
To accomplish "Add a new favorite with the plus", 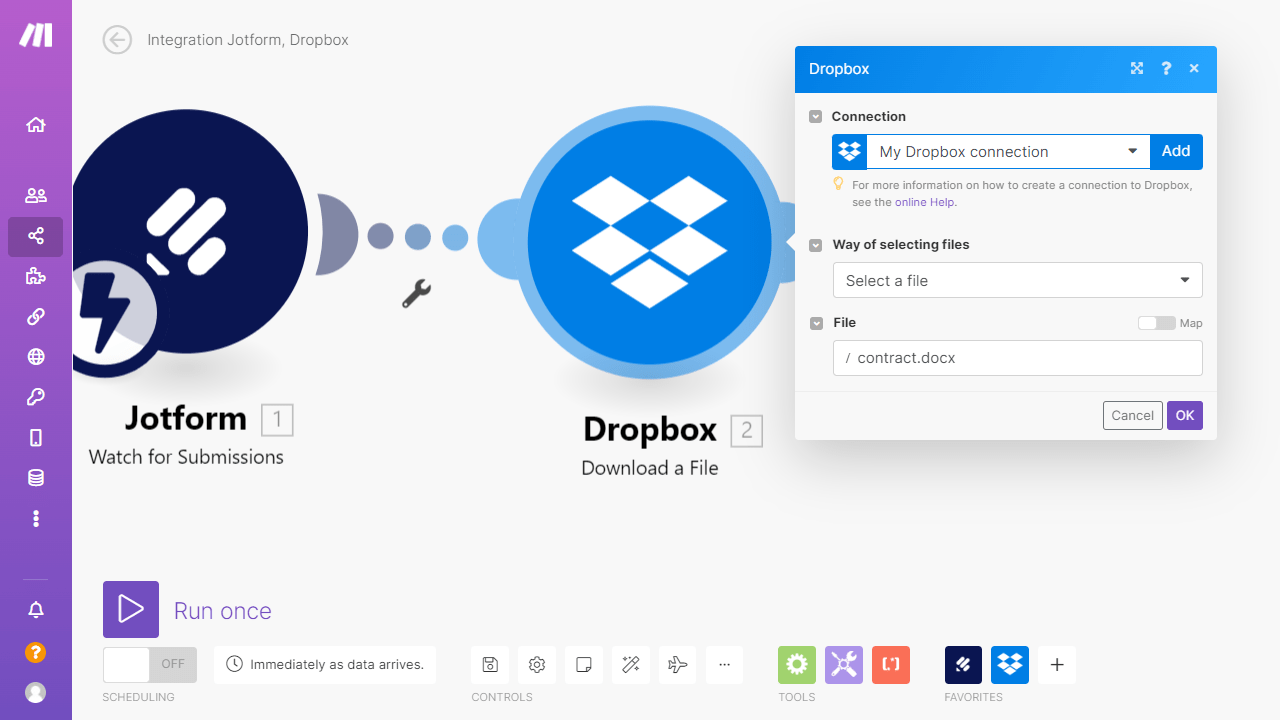I will point(1057,664).
